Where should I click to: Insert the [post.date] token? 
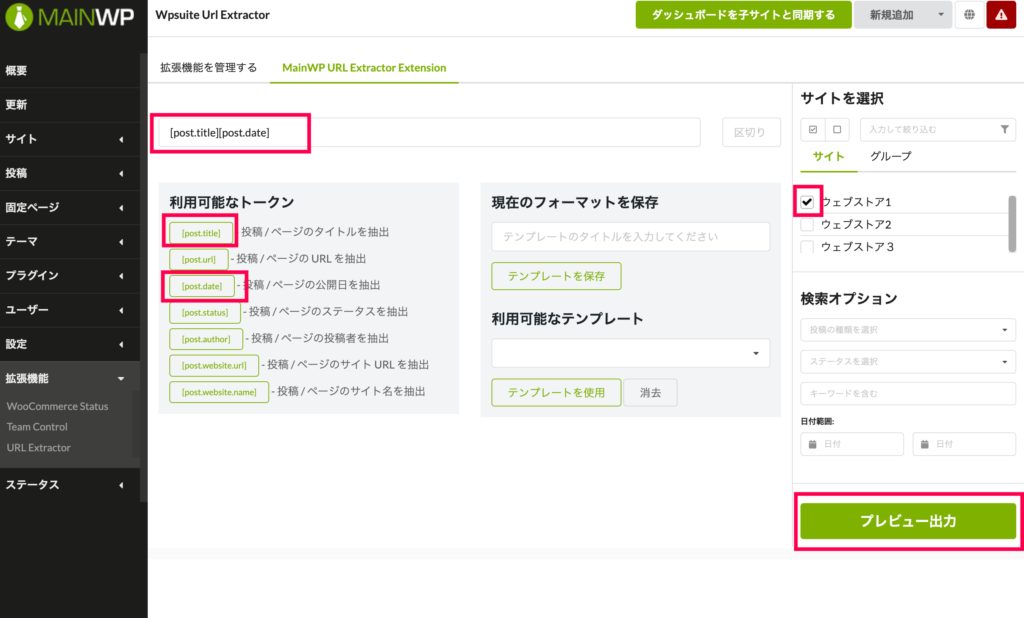click(202, 286)
